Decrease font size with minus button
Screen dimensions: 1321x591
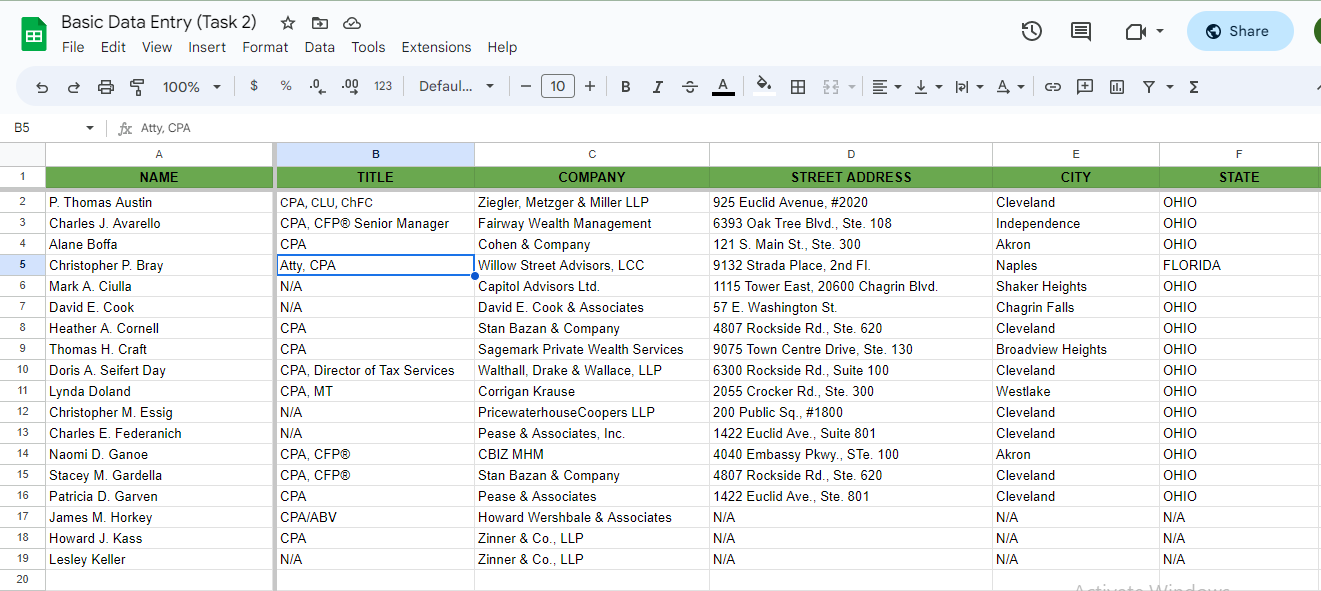coord(526,86)
